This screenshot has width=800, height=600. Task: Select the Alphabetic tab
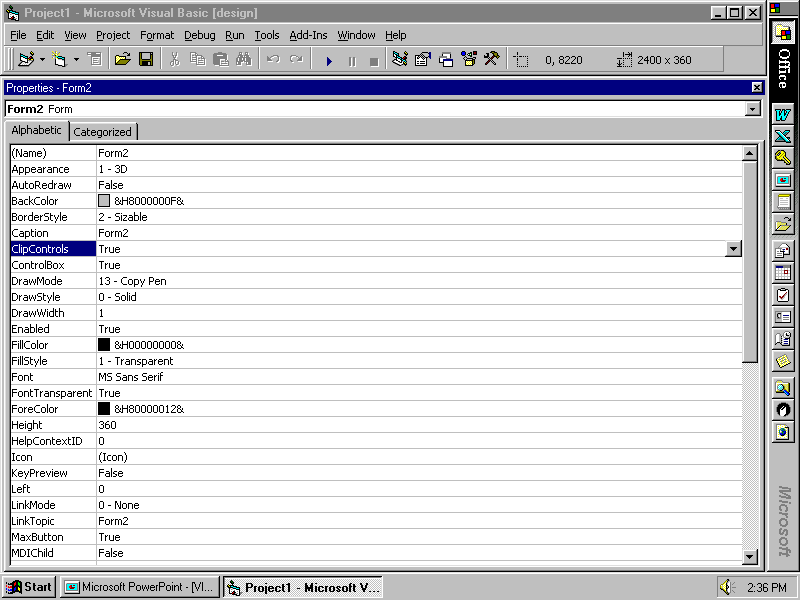click(36, 130)
